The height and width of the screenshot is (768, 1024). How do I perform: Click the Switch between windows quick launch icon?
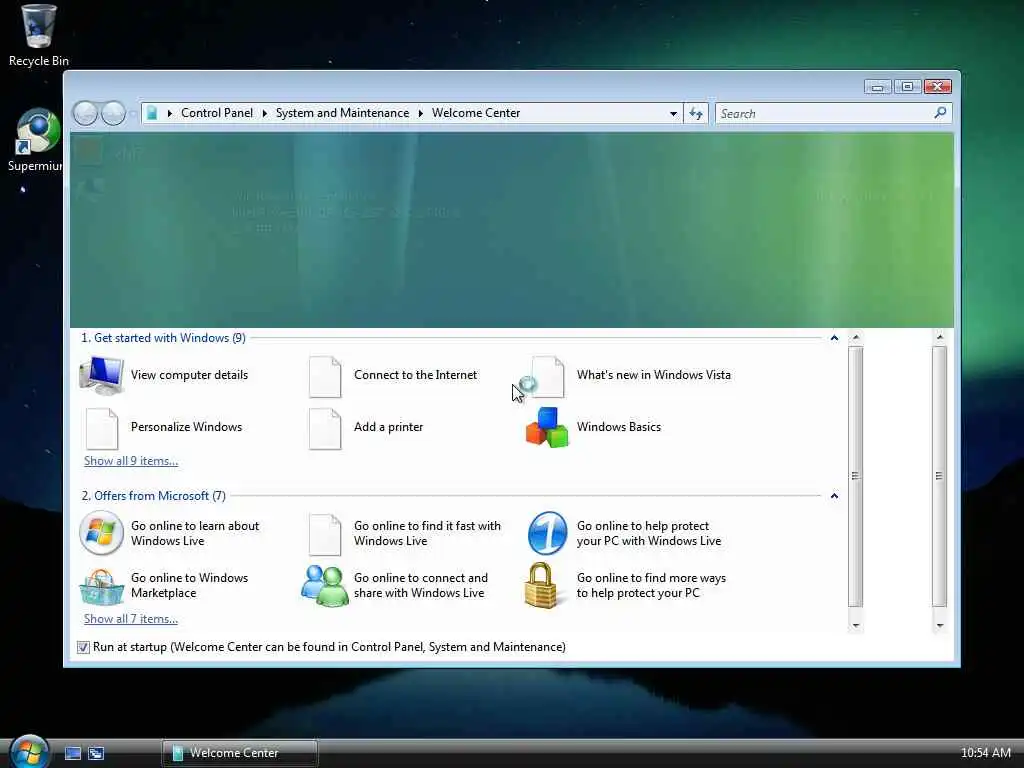(96, 753)
